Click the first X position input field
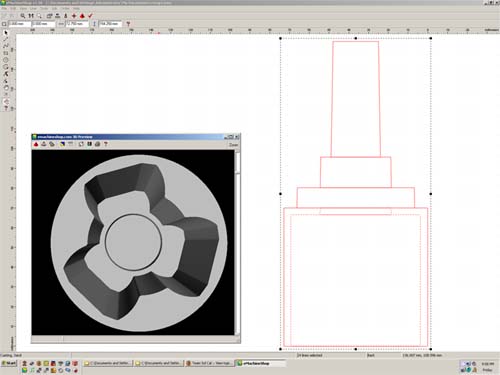The image size is (500, 375). point(20,24)
